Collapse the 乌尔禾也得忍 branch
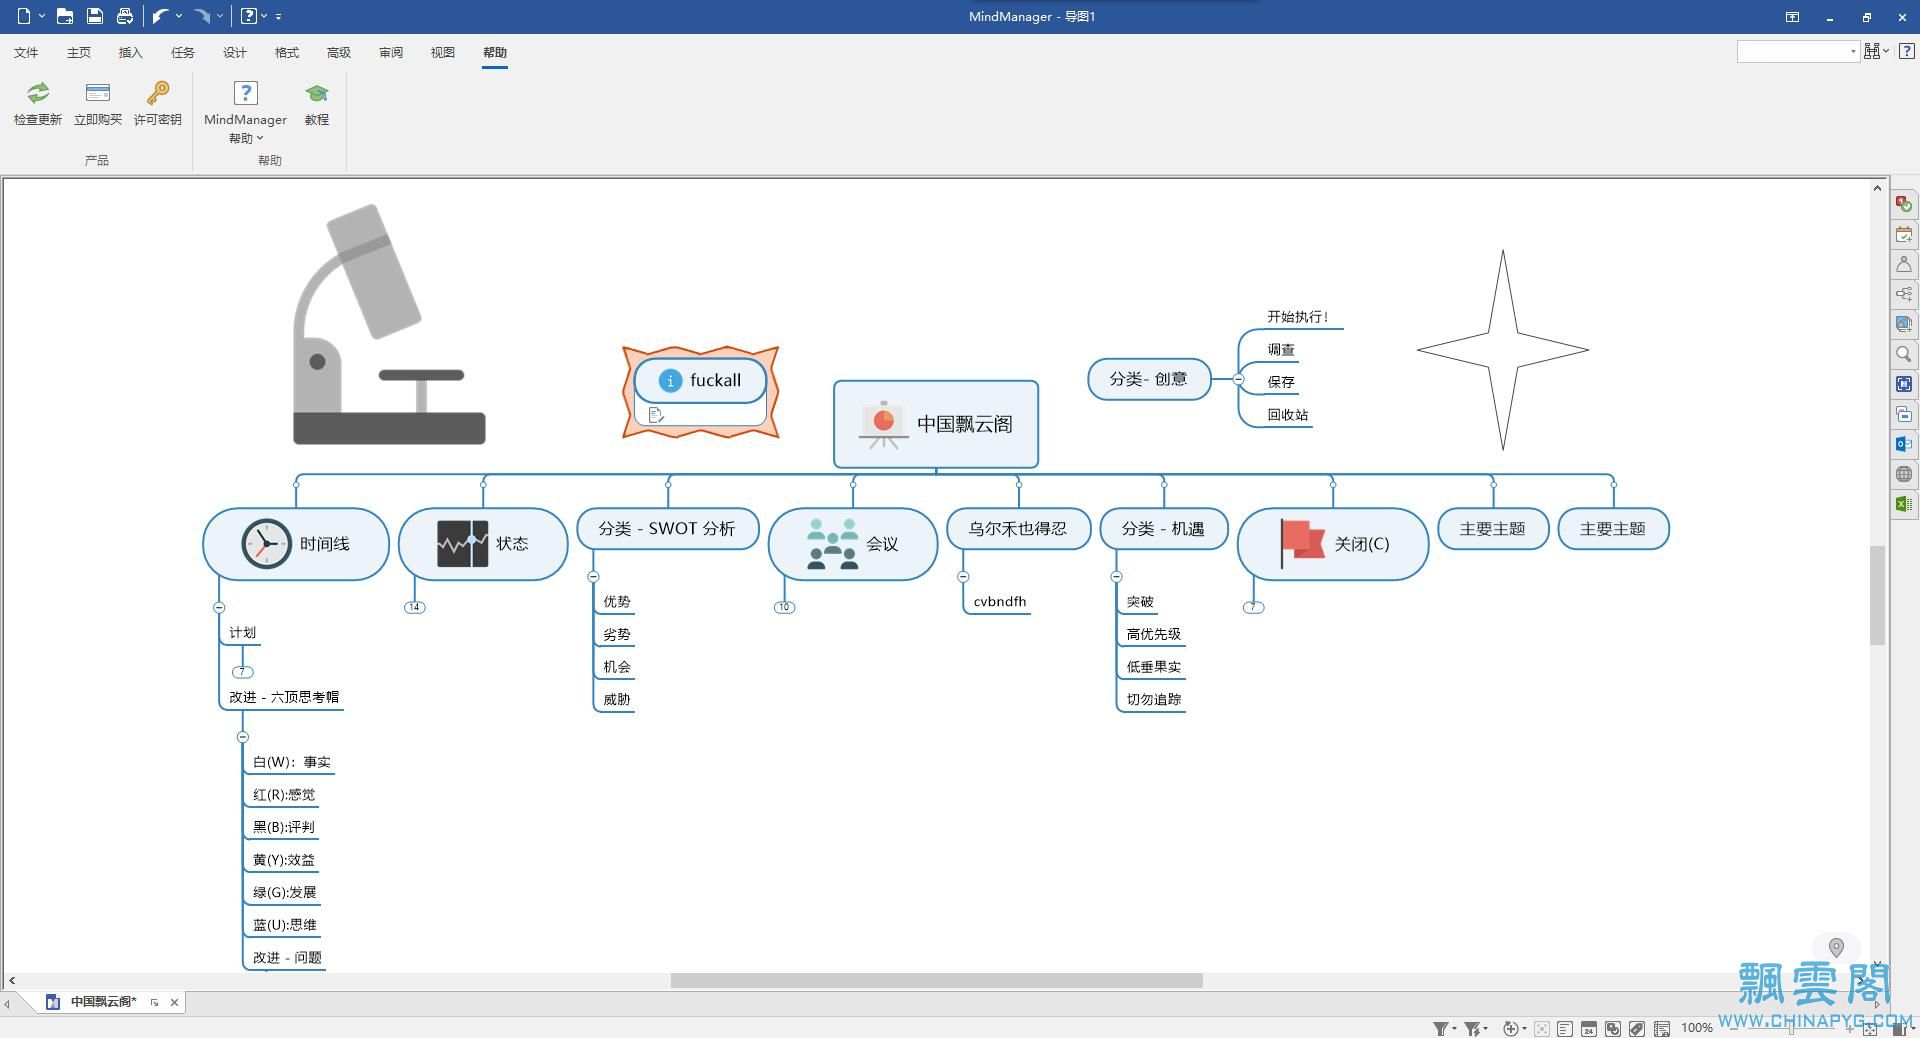1920x1038 pixels. point(963,577)
